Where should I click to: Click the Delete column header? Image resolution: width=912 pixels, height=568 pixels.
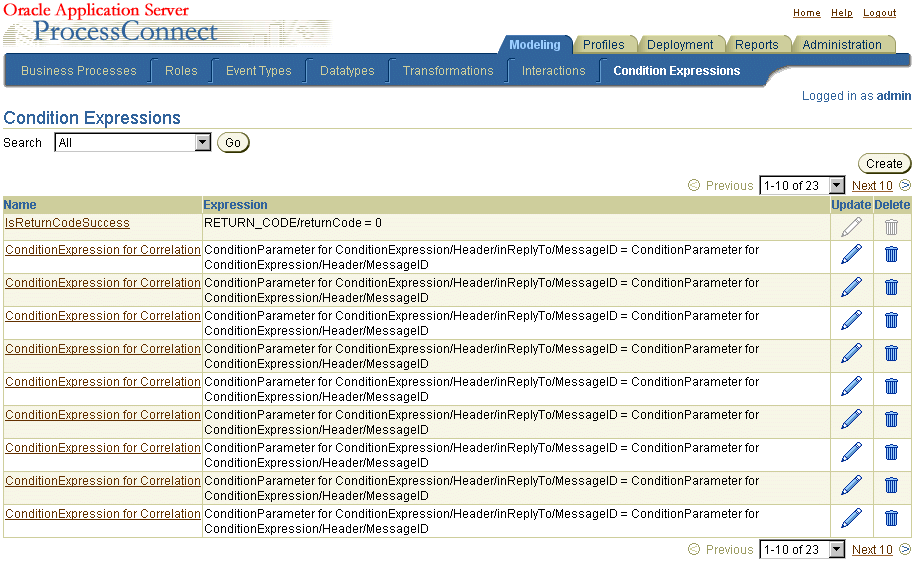(892, 205)
